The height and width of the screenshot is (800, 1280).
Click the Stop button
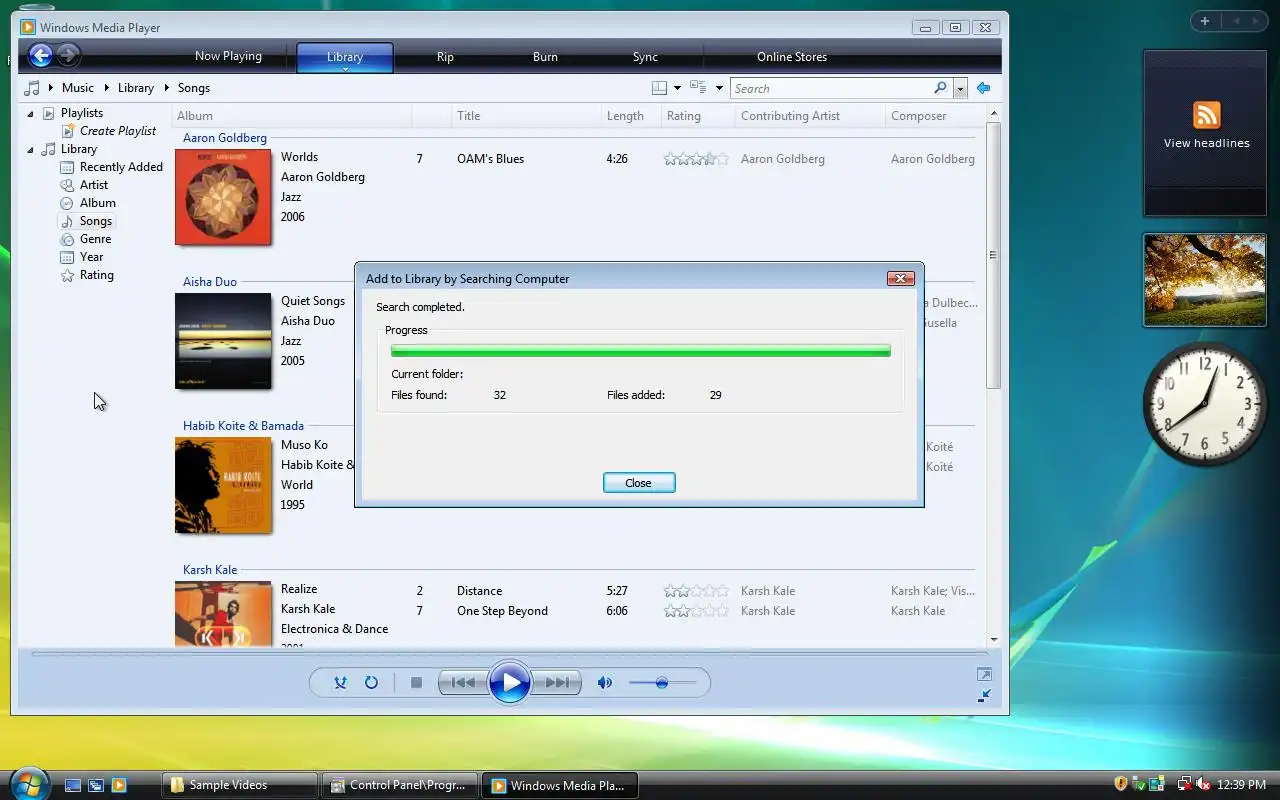(416, 682)
